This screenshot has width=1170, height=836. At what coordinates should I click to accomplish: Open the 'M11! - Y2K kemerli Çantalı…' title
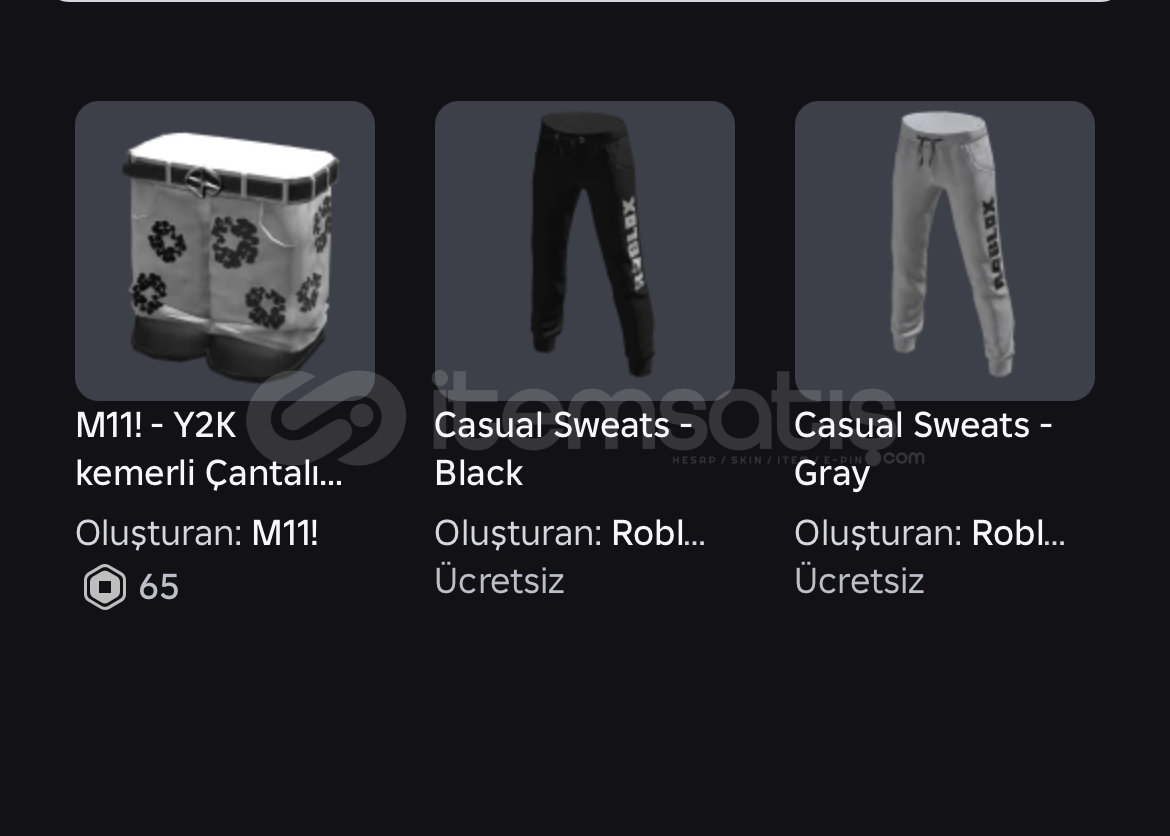[x=209, y=449]
